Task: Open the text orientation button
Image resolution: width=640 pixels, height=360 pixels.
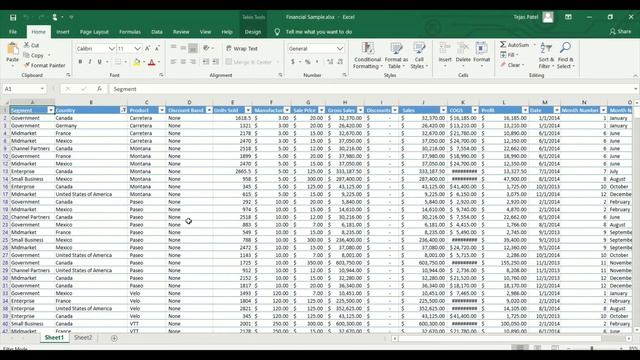Action: click(x=207, y=48)
